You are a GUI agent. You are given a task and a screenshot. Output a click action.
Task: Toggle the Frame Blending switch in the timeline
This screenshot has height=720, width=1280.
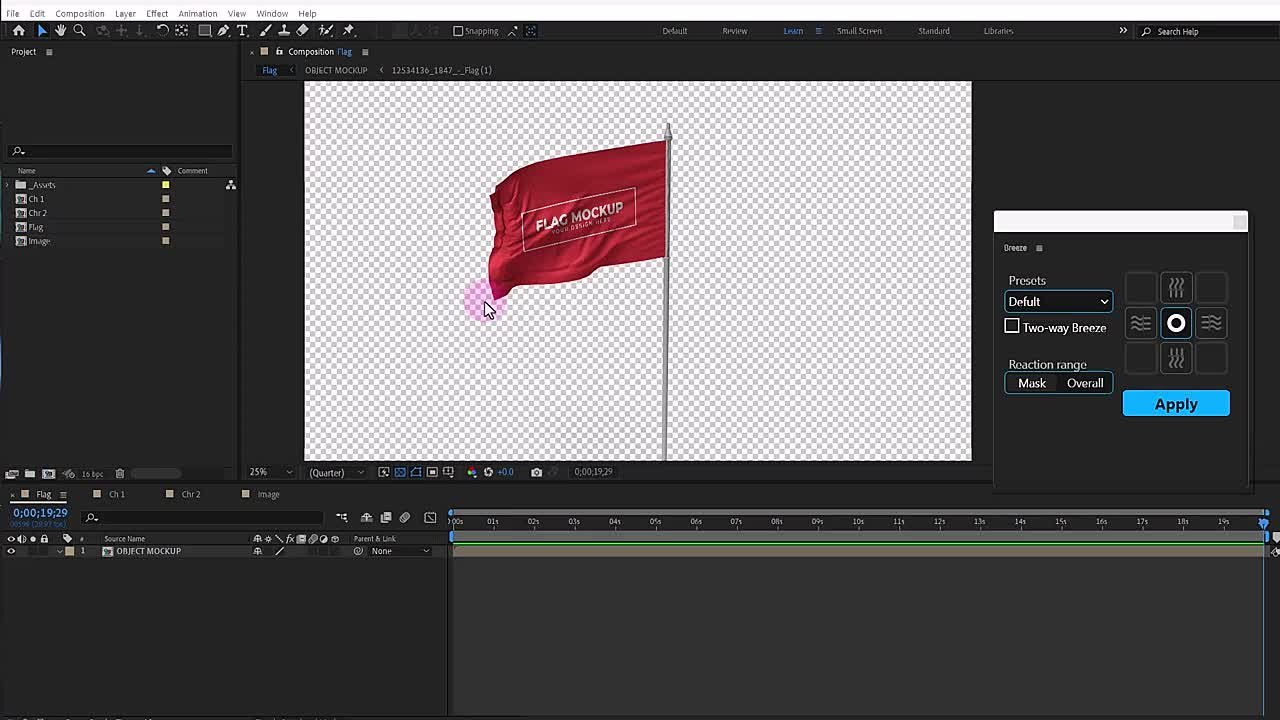pos(386,518)
